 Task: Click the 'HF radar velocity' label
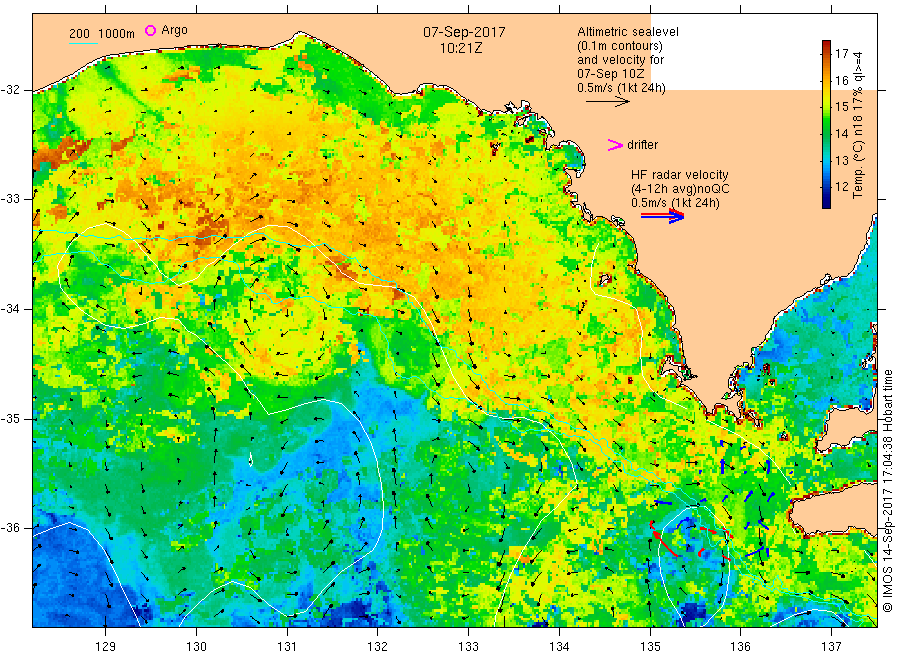tap(680, 174)
